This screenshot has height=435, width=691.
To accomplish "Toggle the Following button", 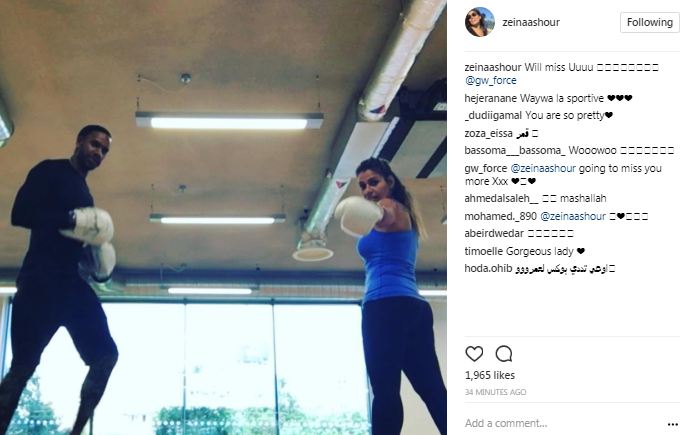I will [650, 22].
